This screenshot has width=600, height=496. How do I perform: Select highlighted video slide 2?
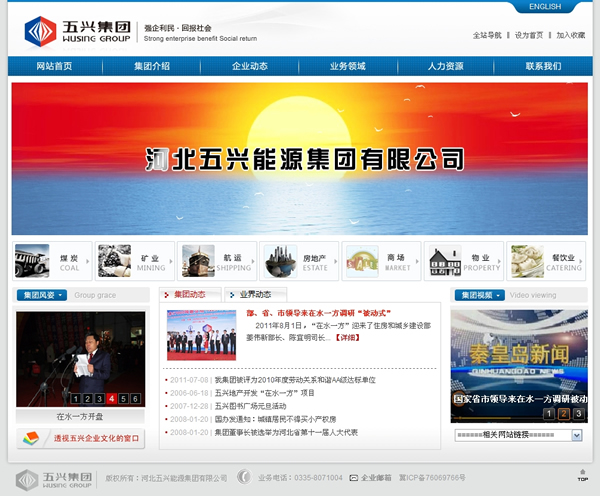coord(564,414)
